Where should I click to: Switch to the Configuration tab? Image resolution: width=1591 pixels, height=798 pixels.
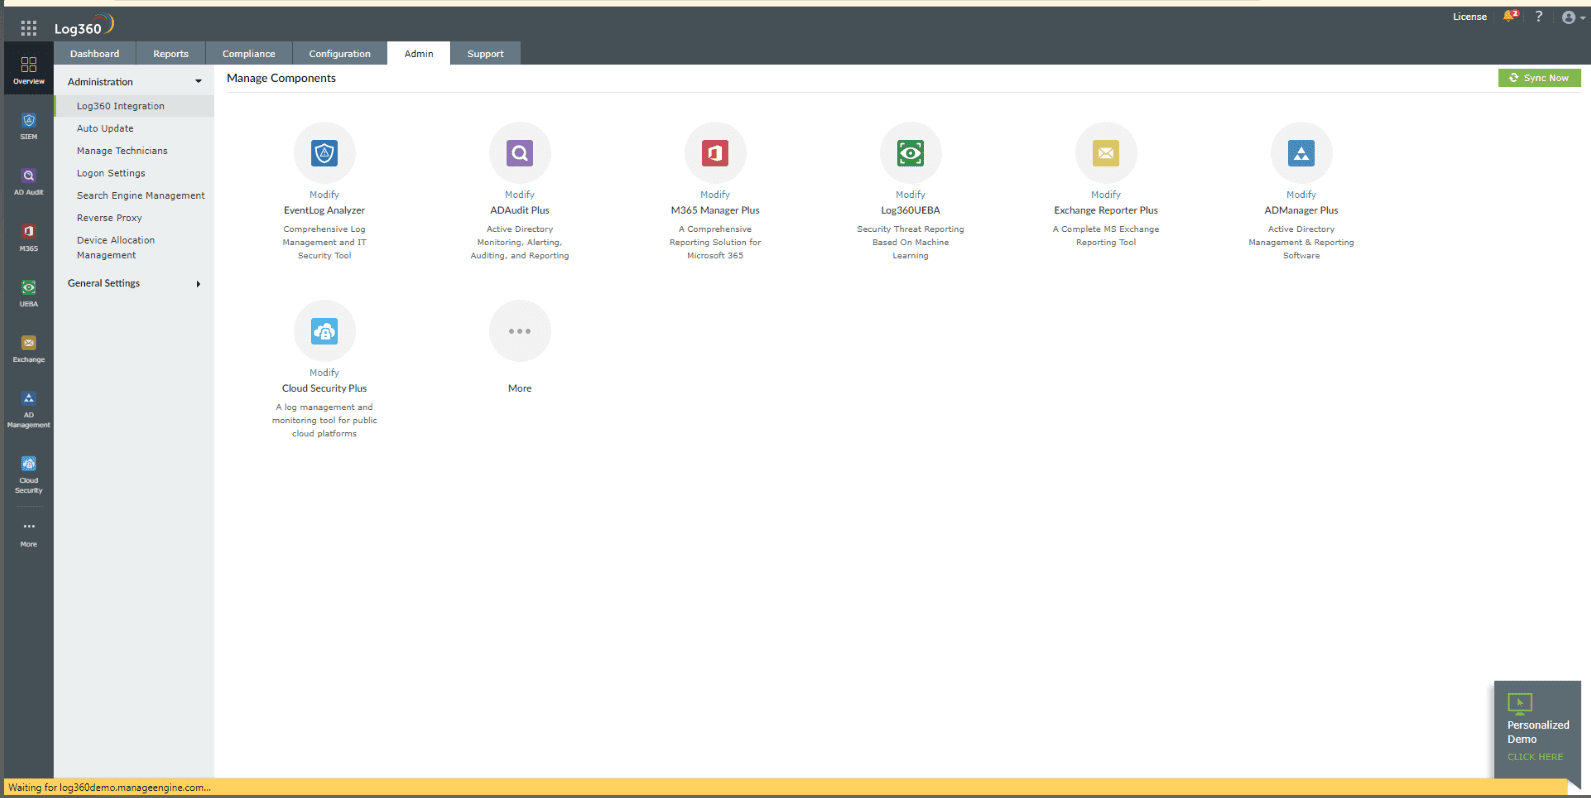[x=340, y=54]
